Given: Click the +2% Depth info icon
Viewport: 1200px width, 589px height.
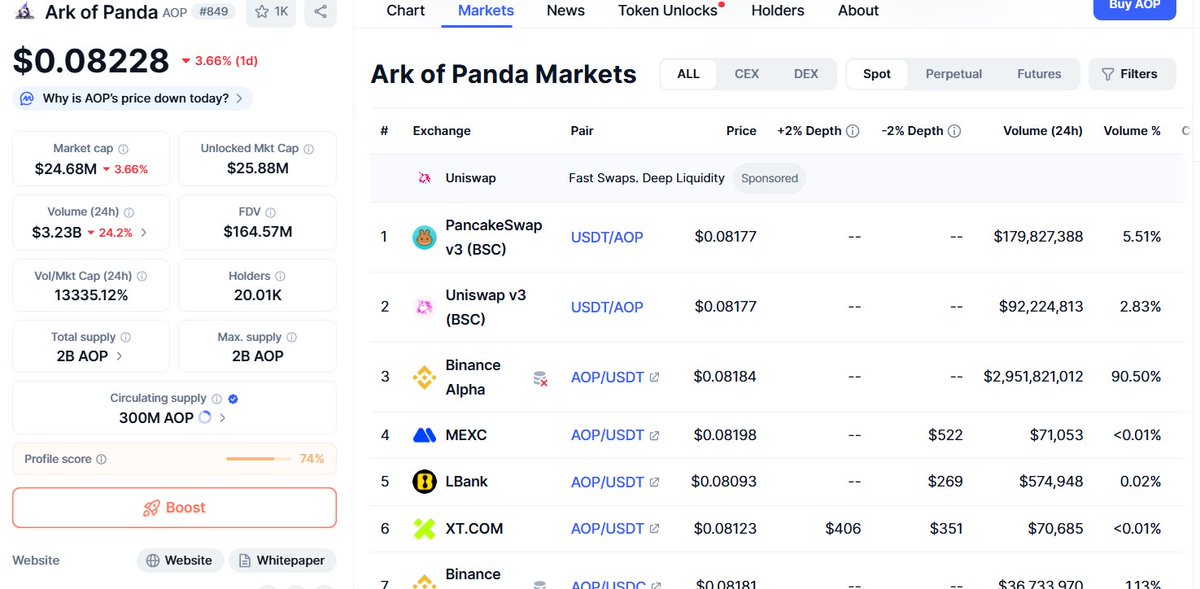Looking at the screenshot, I should pos(852,131).
